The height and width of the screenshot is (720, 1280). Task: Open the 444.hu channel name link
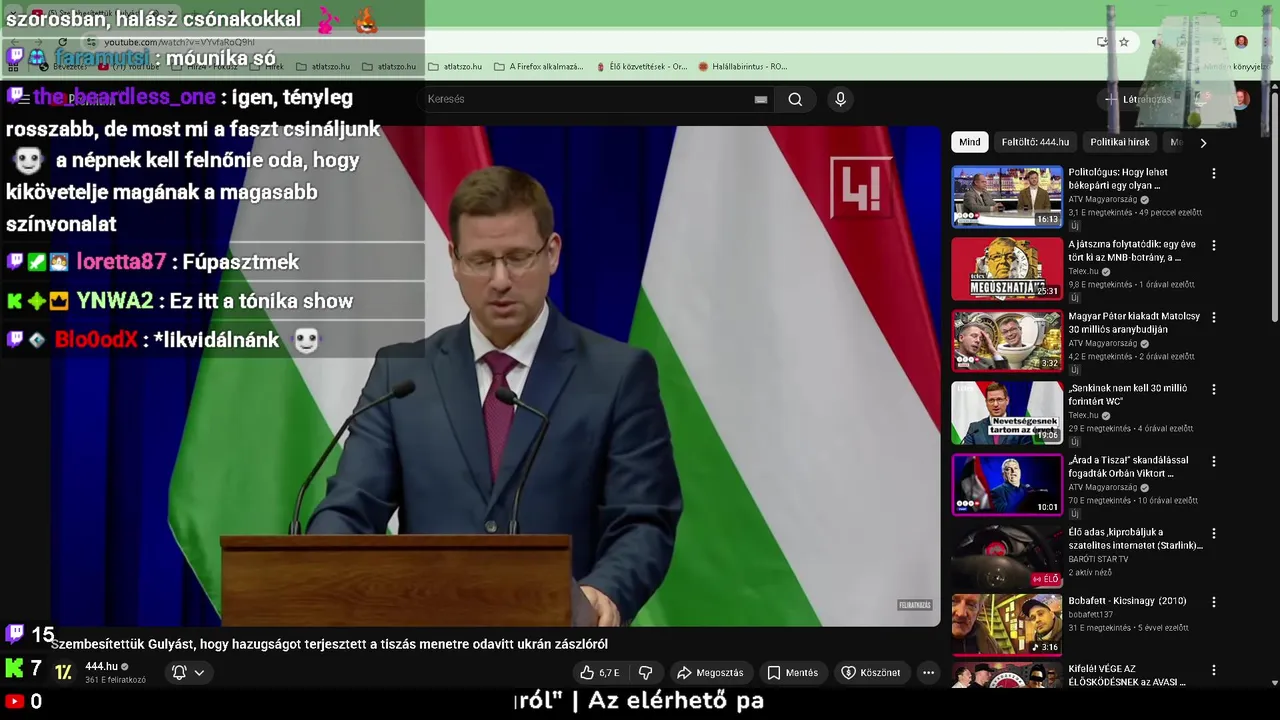[x=101, y=666]
